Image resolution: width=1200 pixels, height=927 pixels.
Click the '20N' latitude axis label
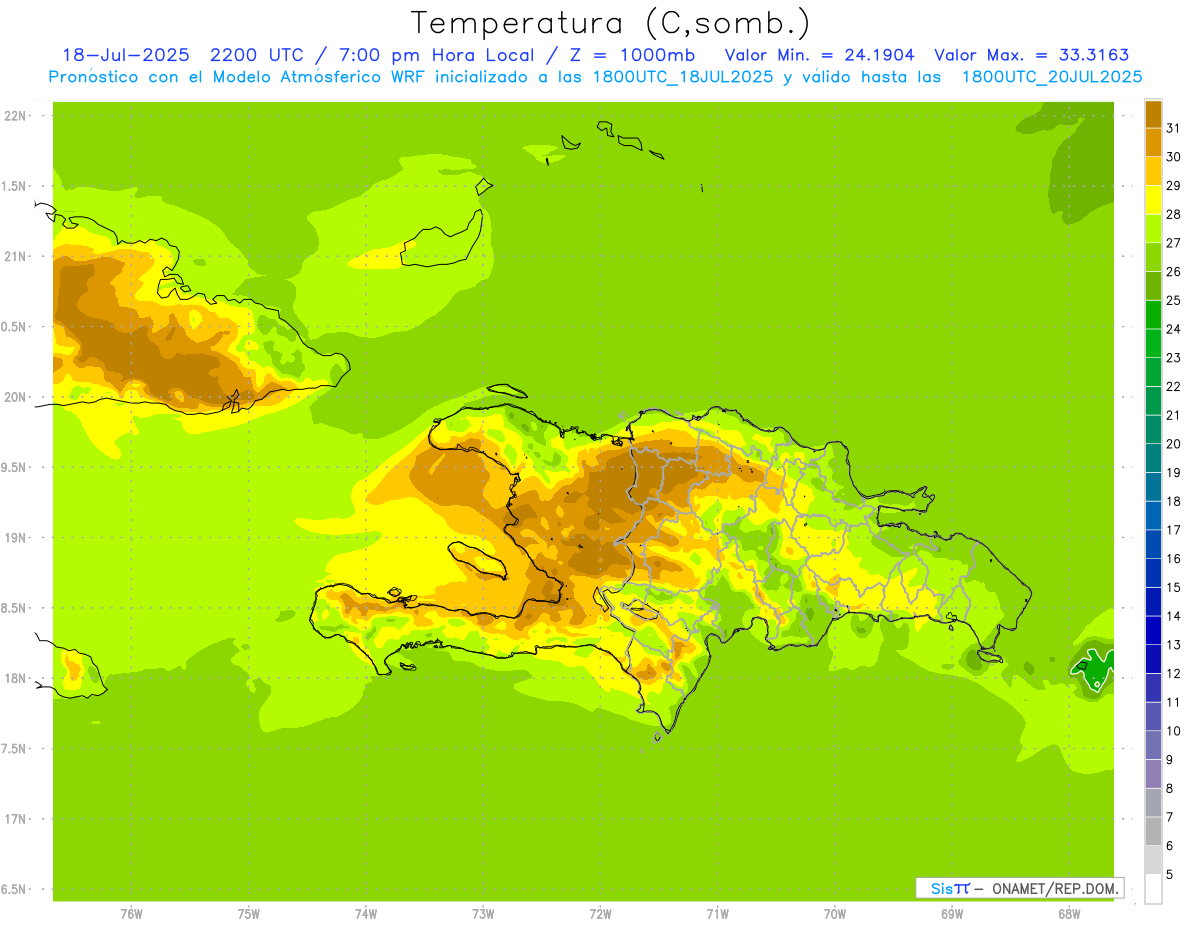click(x=15, y=397)
